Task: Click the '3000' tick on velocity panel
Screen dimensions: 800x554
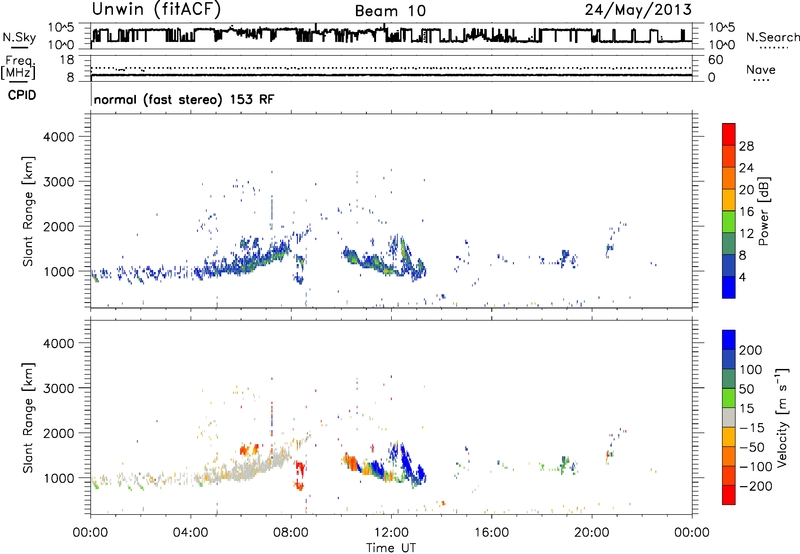Action: click(59, 388)
